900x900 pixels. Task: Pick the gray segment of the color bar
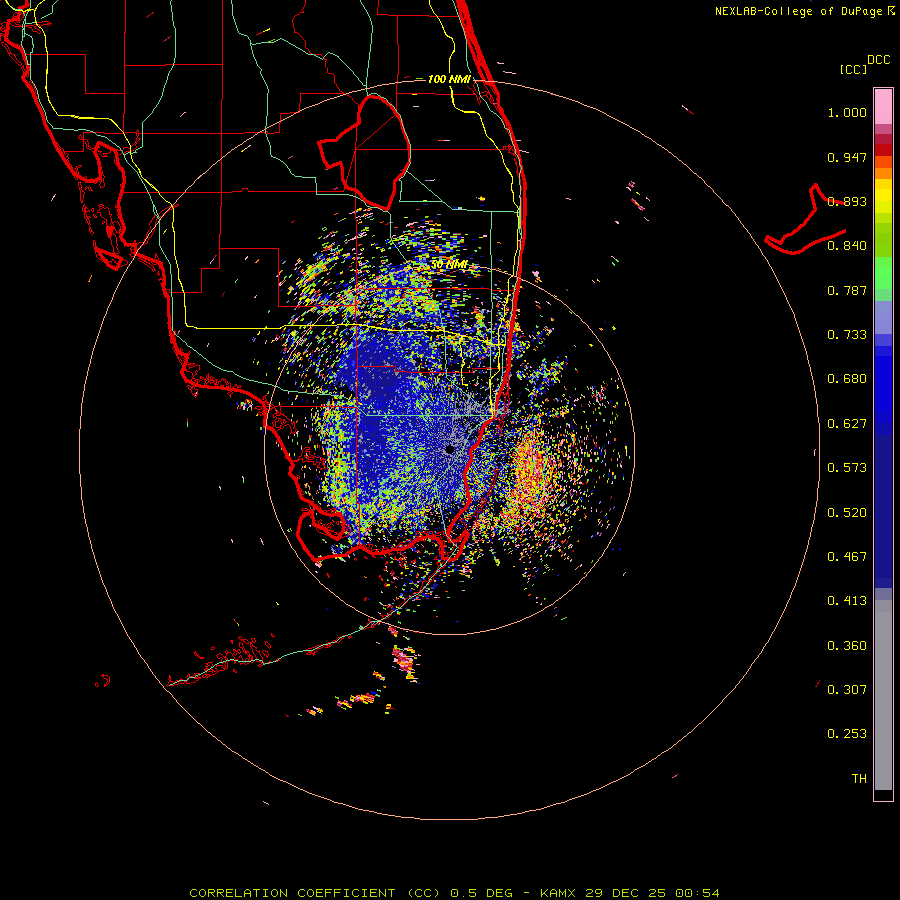coord(883,695)
